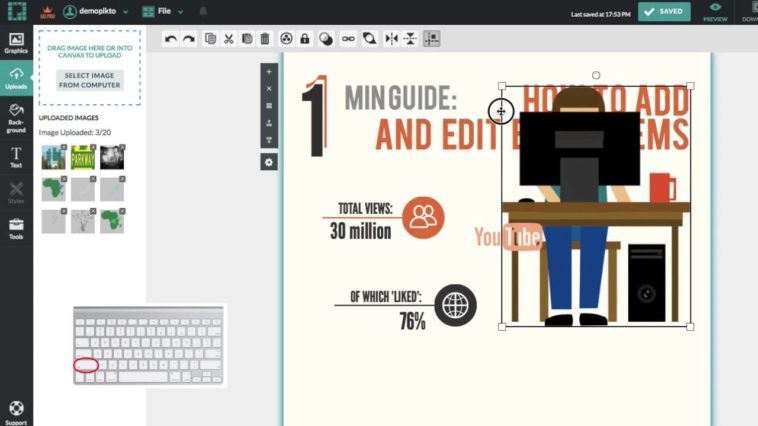Click the Undo arrow in the toolbar
Viewport: 758px width, 426px height.
point(171,39)
